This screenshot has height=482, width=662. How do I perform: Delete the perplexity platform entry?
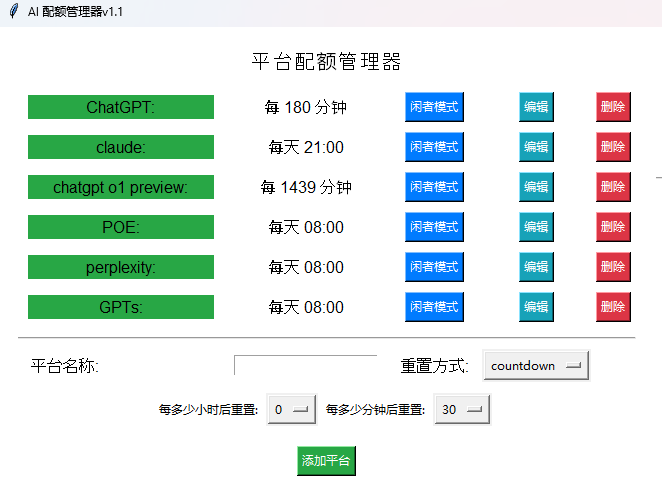click(x=613, y=267)
